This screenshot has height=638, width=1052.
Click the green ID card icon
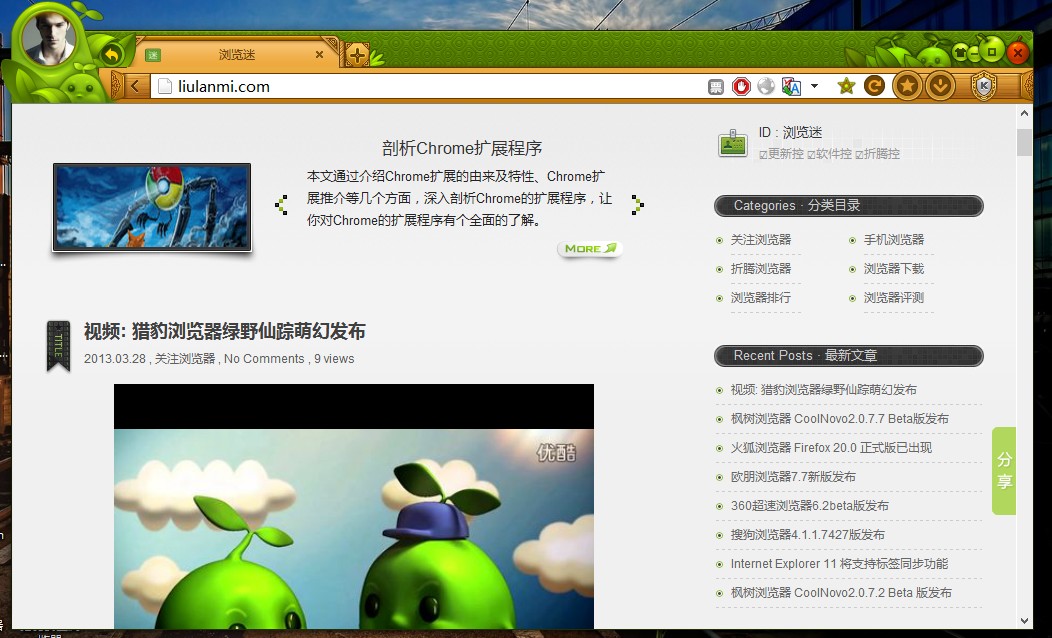(733, 143)
